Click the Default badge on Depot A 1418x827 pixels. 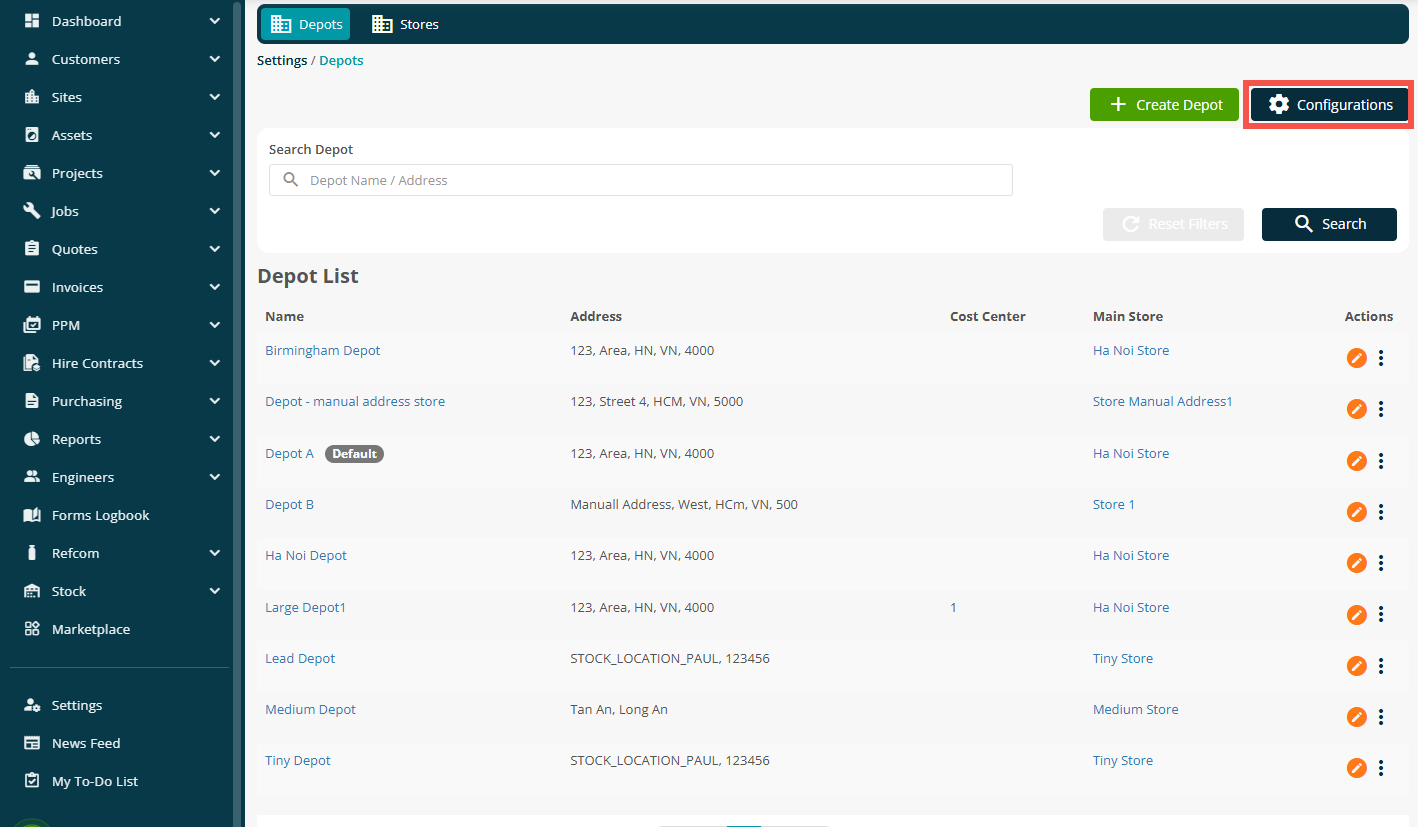354,454
